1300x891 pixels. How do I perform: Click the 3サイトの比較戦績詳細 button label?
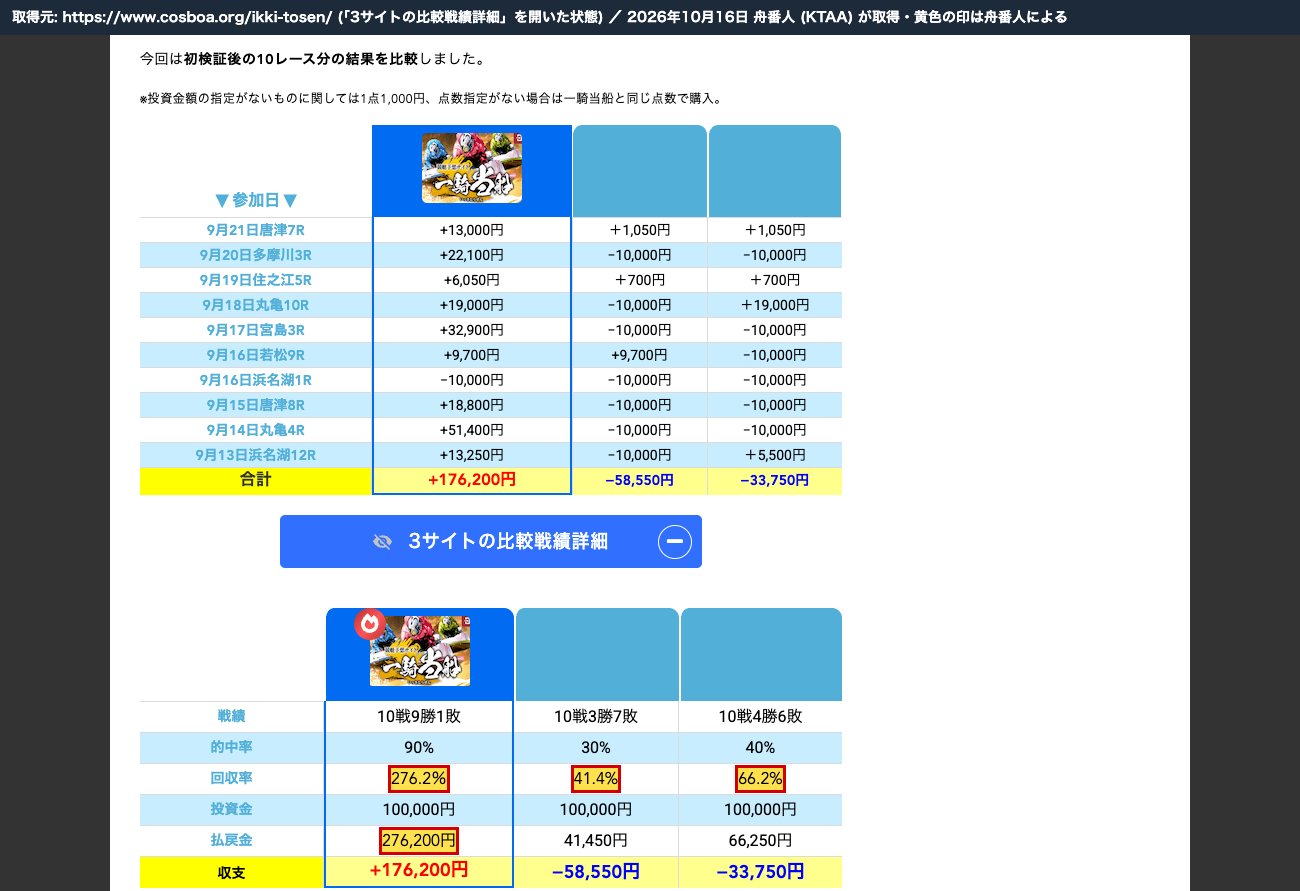coord(508,542)
